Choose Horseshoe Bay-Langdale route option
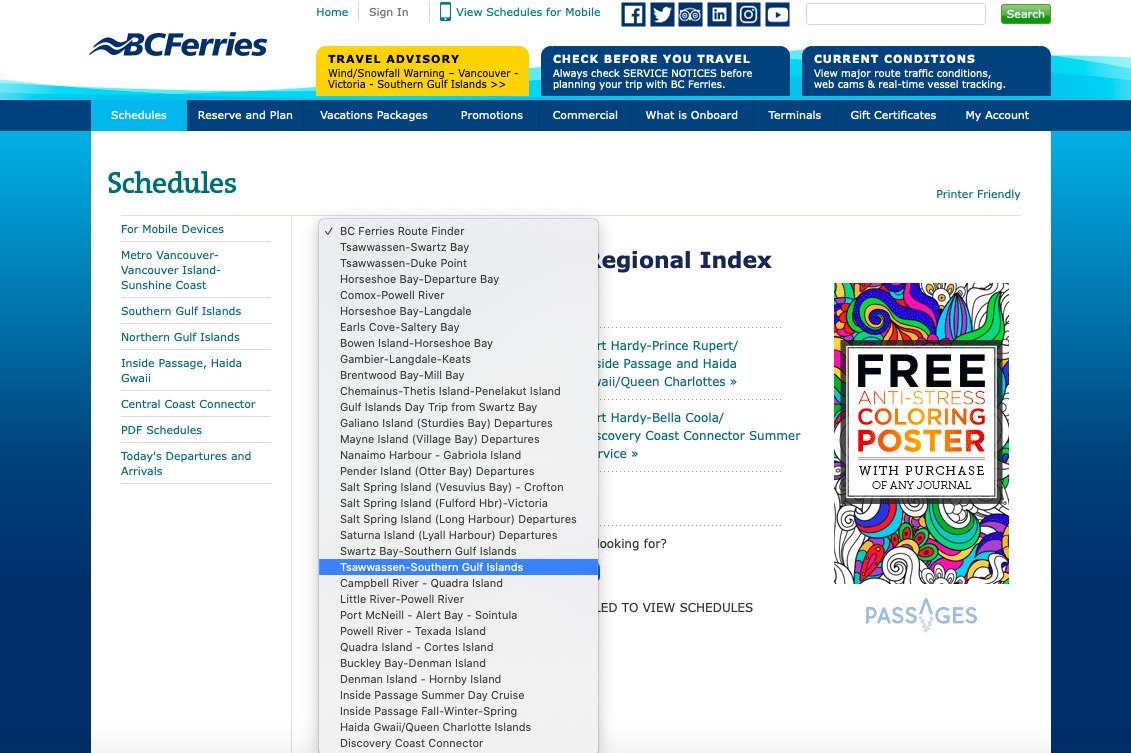The image size is (1131, 753). [459, 312]
